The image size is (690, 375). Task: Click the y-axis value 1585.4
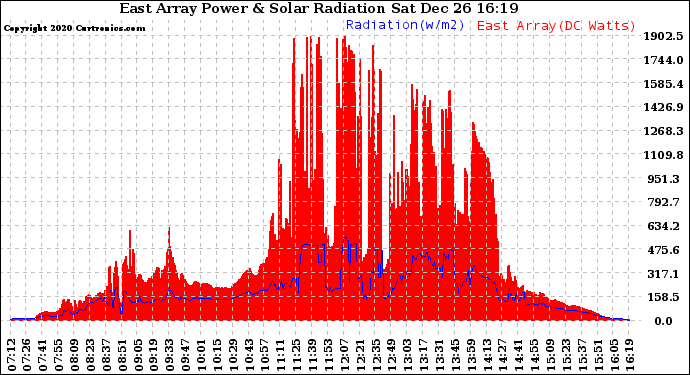point(664,84)
